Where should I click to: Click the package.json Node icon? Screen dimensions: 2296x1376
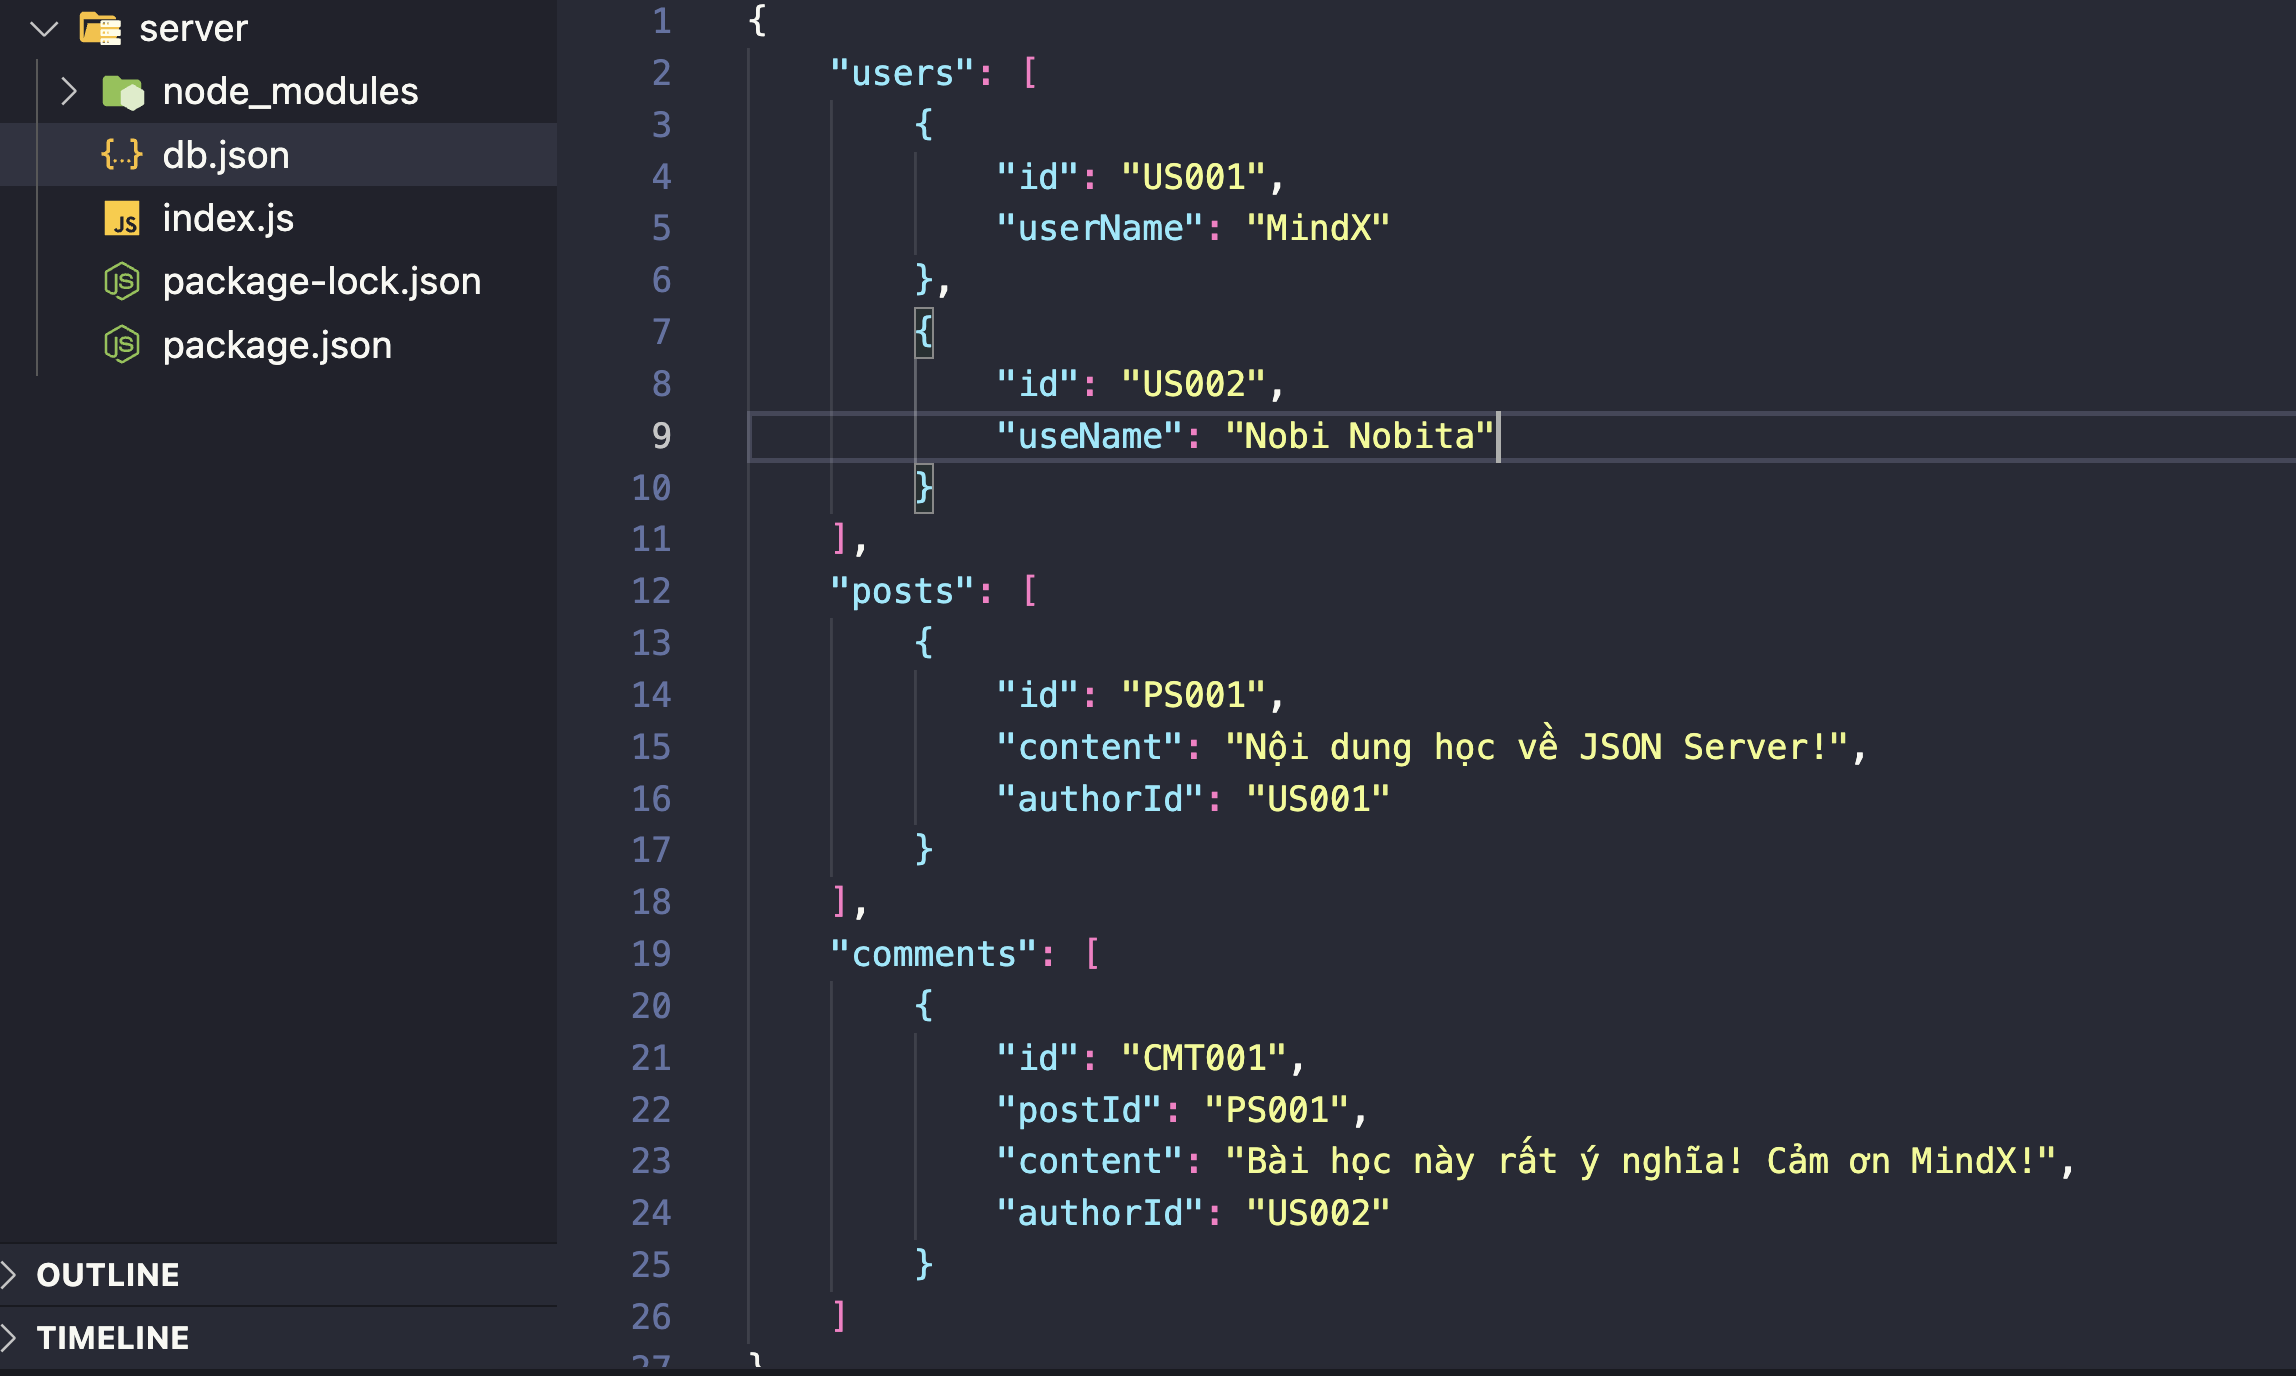tap(122, 345)
